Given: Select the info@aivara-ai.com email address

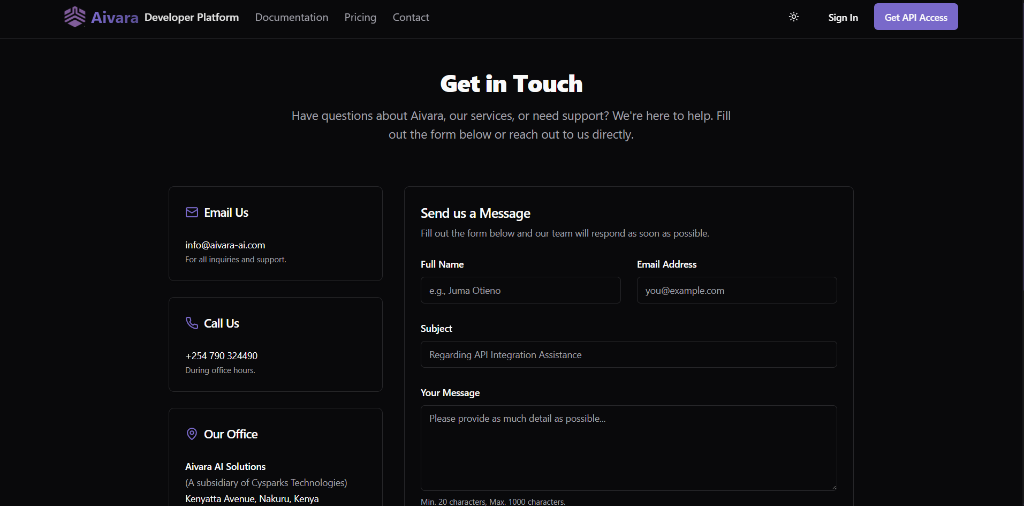Looking at the screenshot, I should coord(225,245).
